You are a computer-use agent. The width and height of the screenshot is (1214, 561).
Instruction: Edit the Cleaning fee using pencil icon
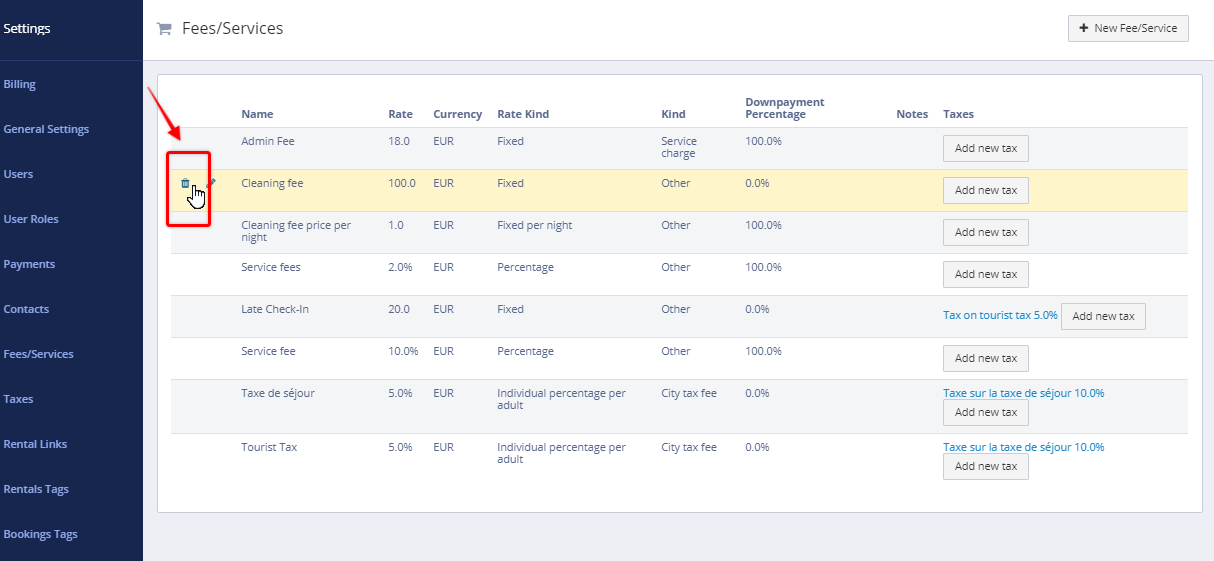pyautogui.click(x=211, y=183)
